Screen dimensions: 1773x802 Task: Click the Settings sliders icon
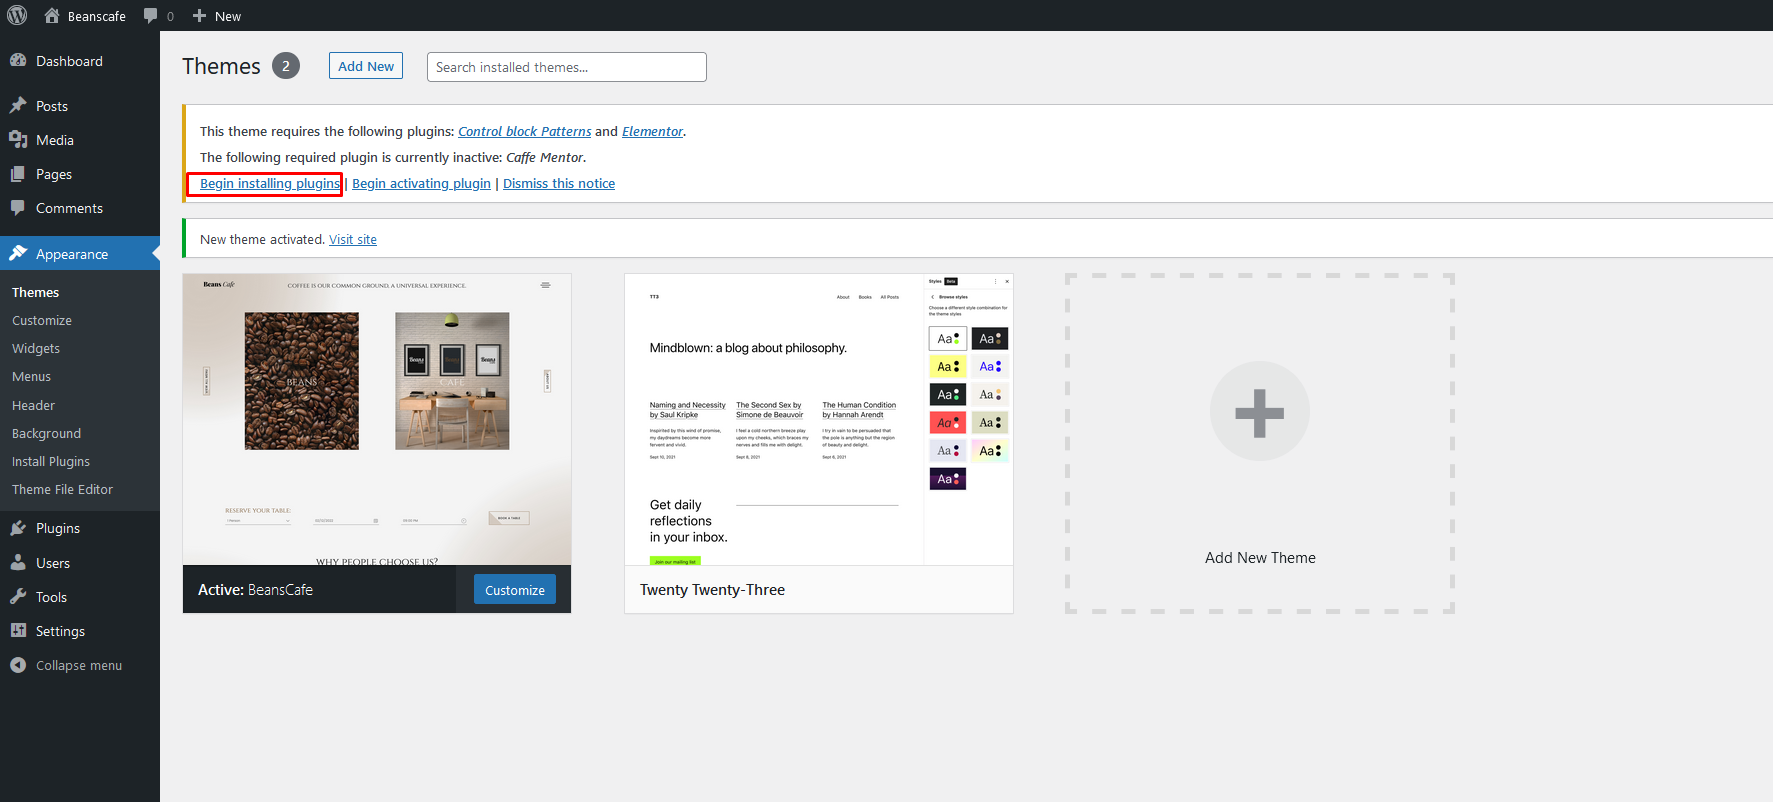[x=18, y=630]
